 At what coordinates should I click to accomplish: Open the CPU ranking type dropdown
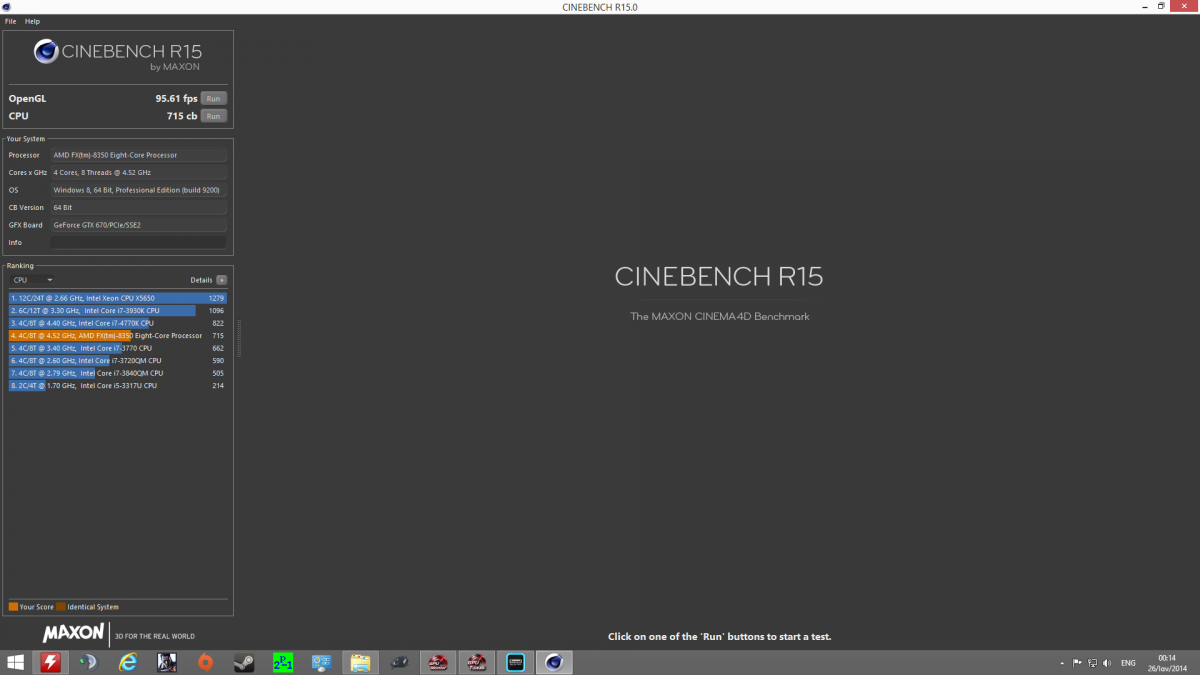(x=32, y=280)
